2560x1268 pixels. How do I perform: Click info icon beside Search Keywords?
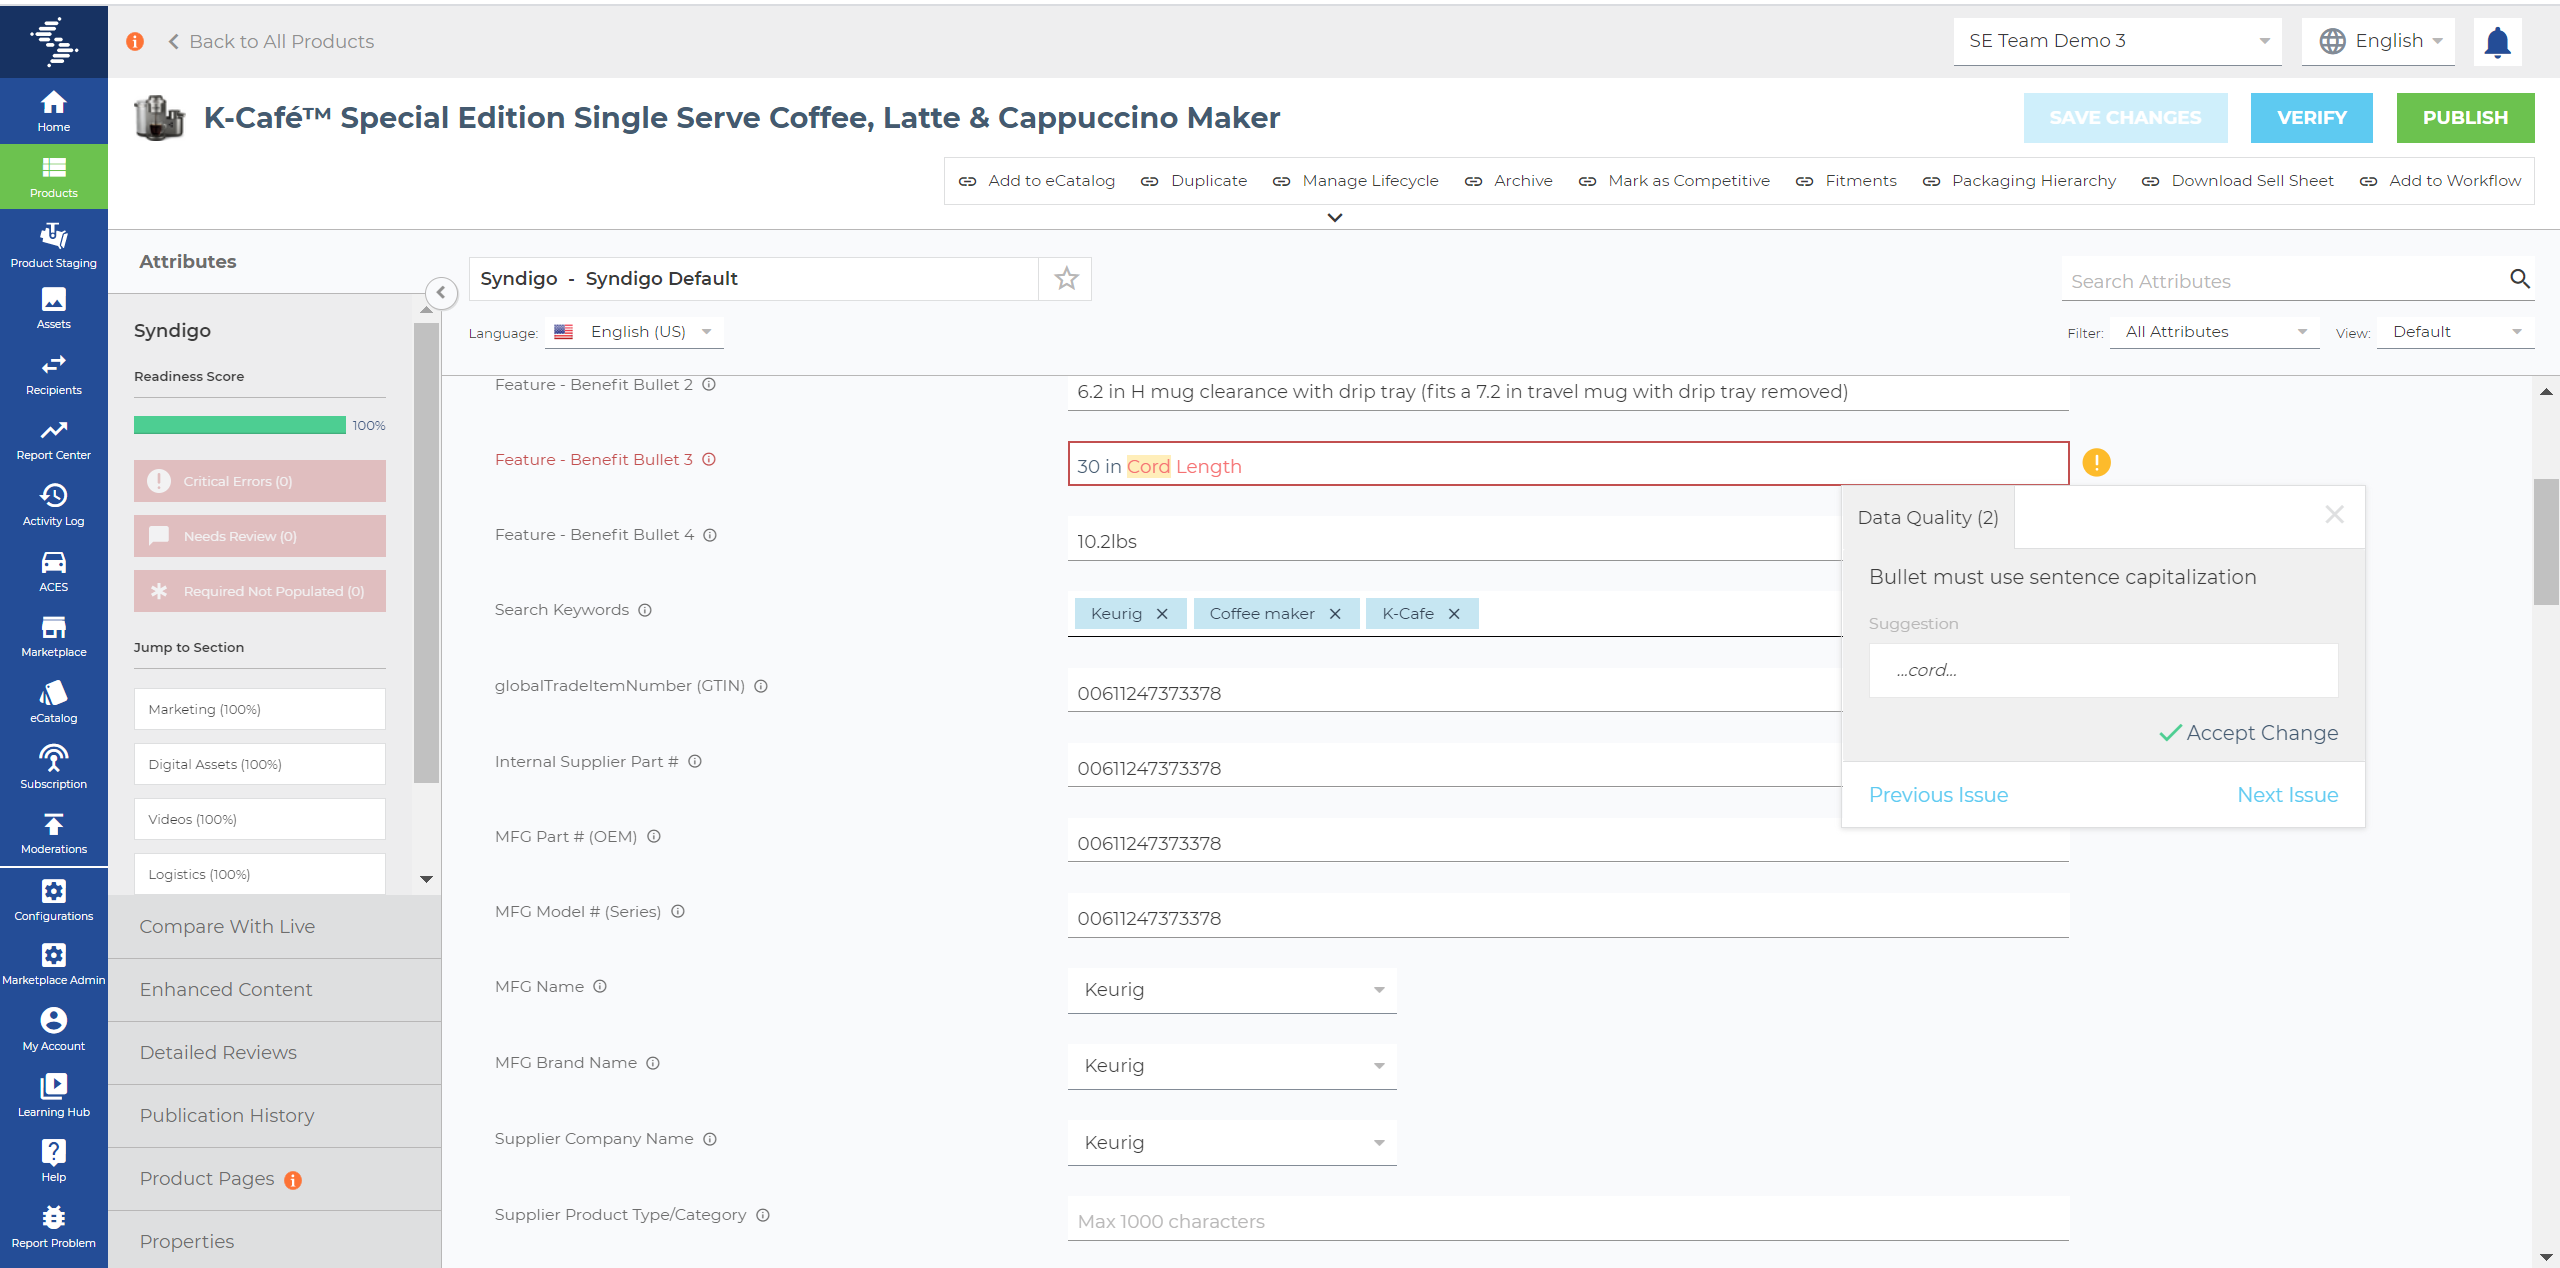pos(645,610)
